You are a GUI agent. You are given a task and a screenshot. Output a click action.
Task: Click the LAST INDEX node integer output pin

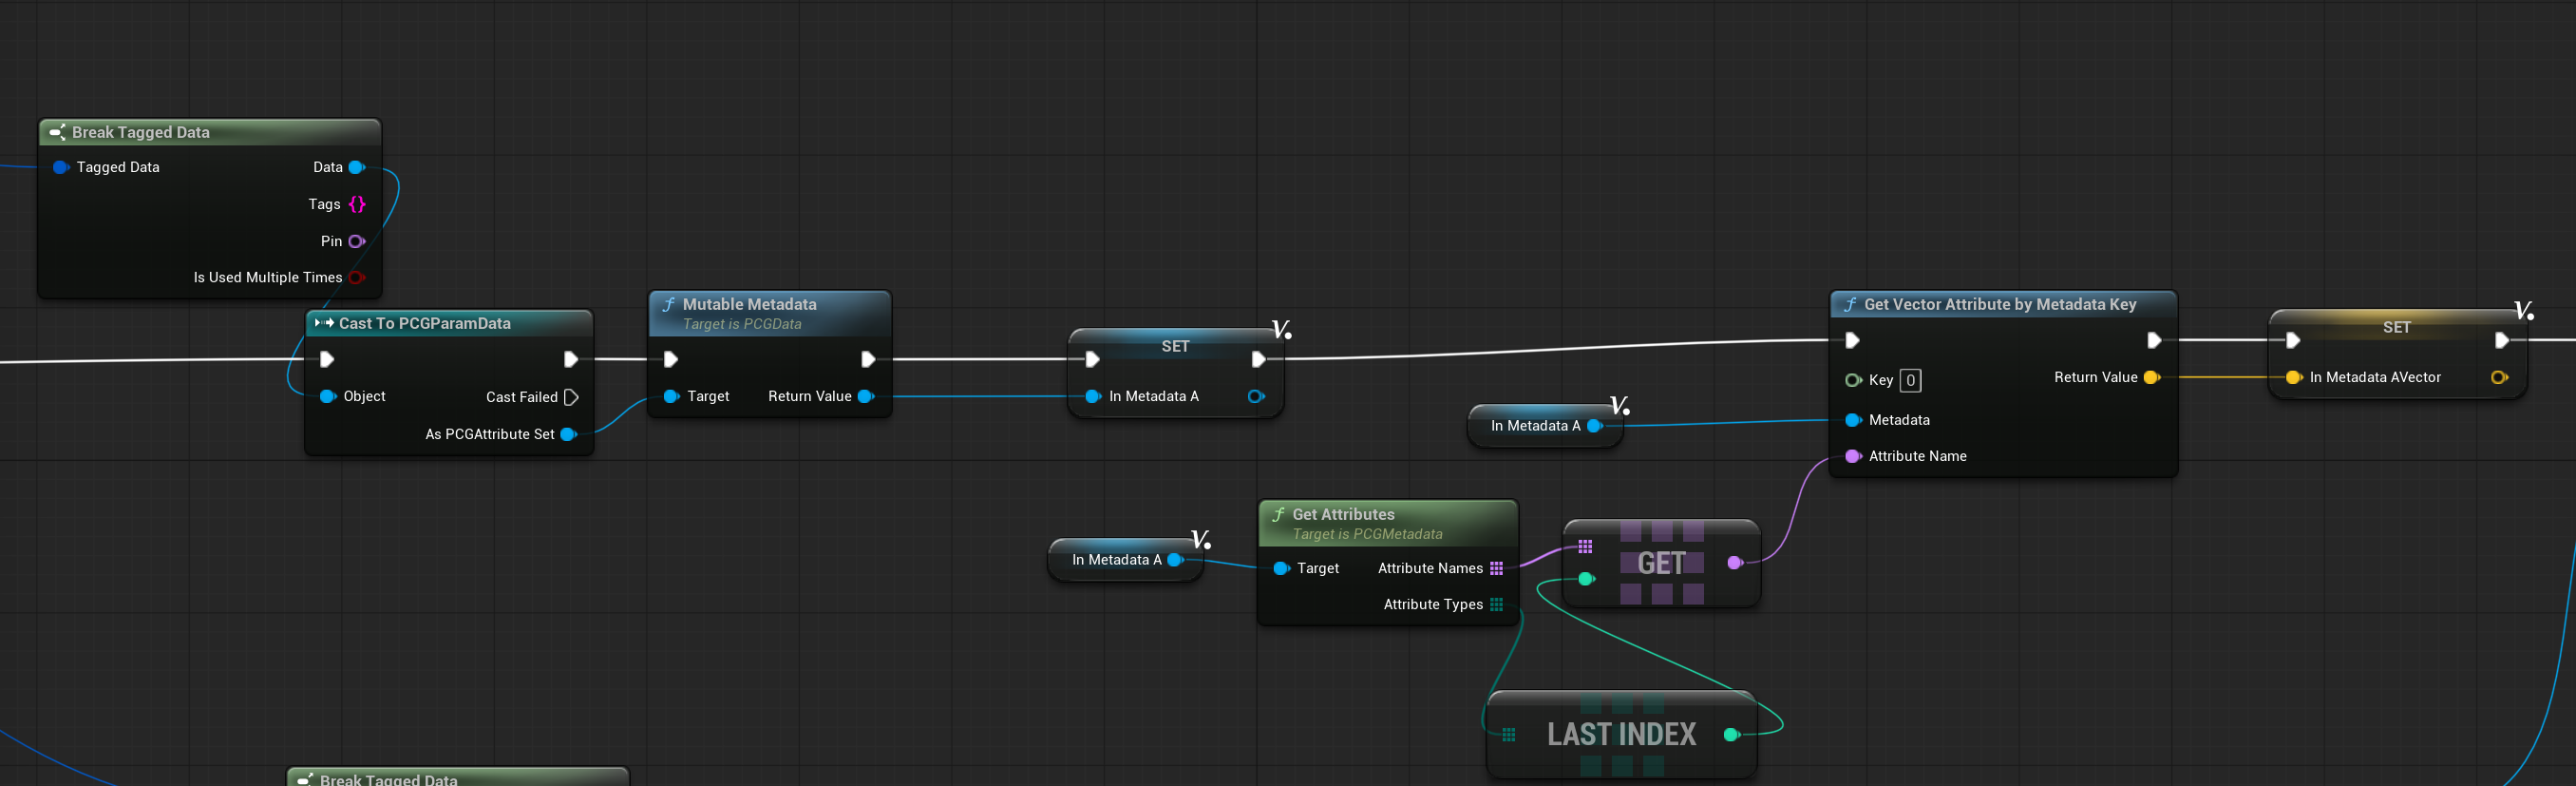click(x=1731, y=735)
